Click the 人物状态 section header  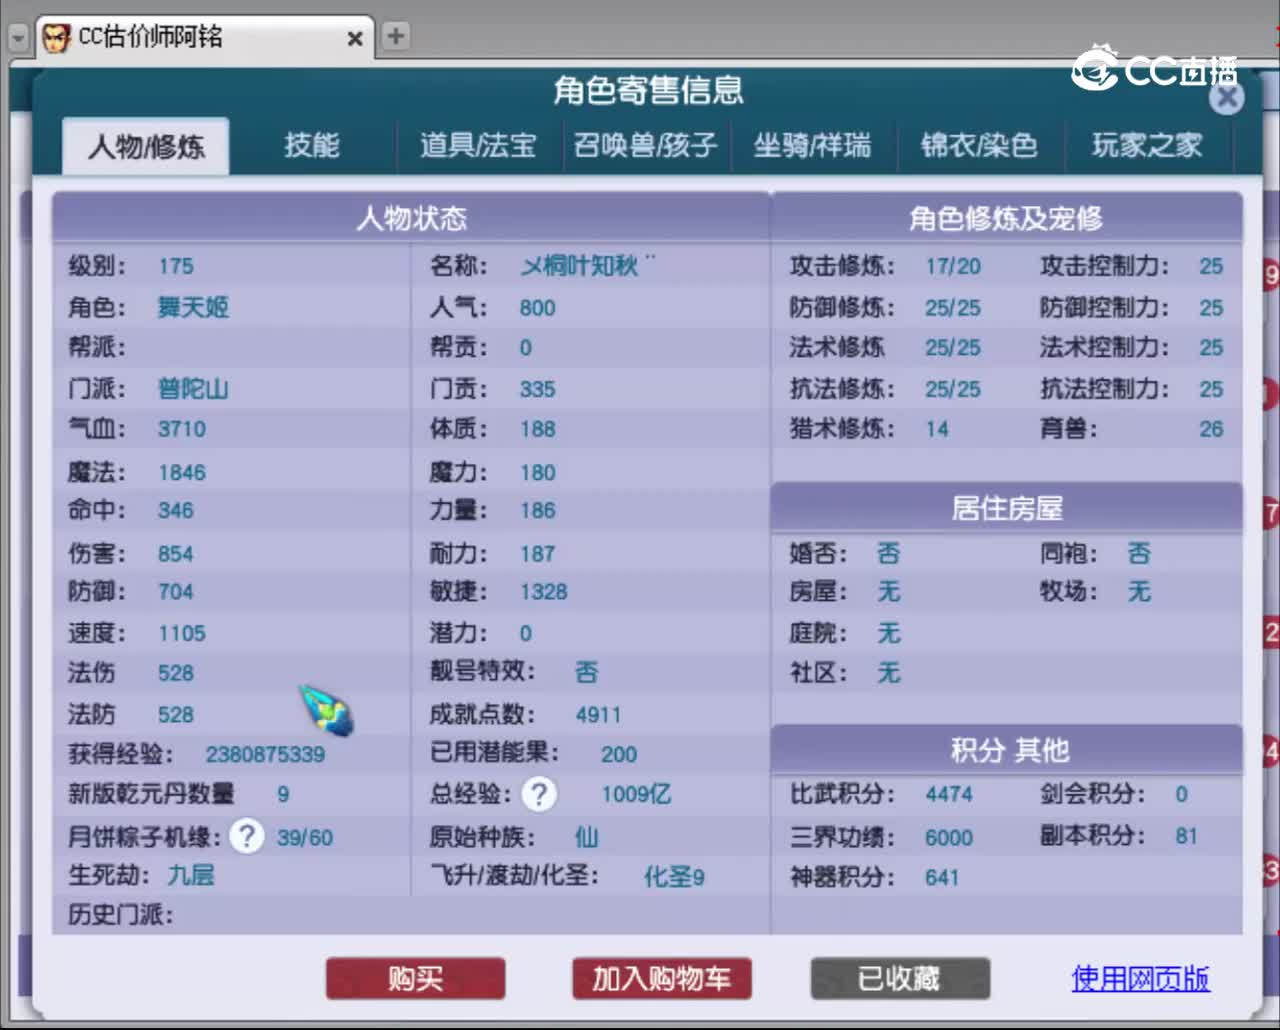411,217
